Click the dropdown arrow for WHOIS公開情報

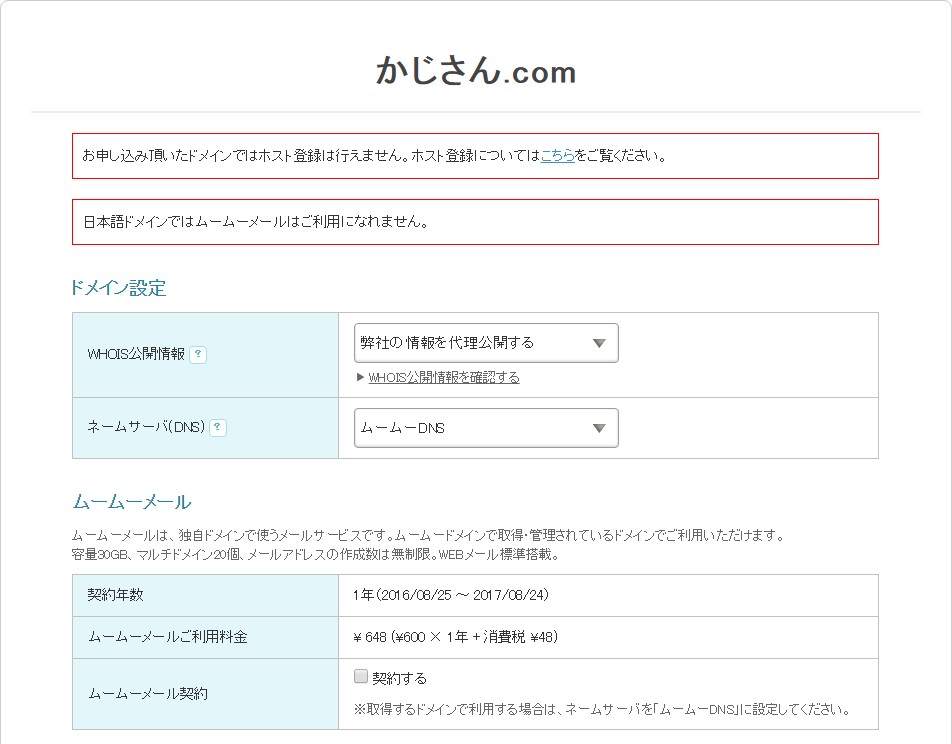click(x=599, y=342)
